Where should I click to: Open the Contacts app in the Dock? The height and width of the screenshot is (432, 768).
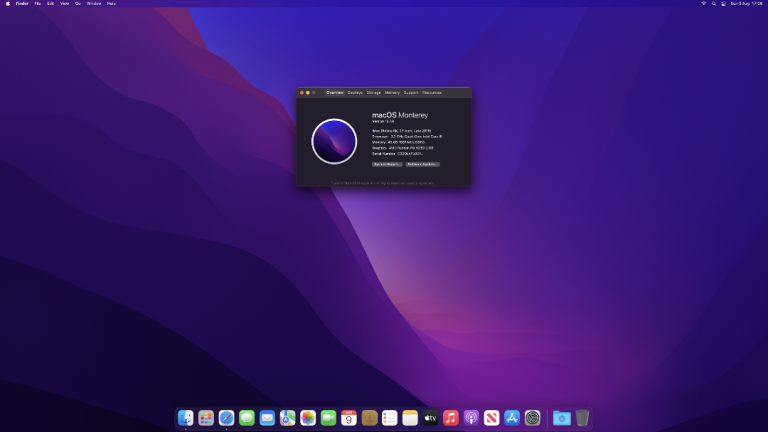click(369, 418)
